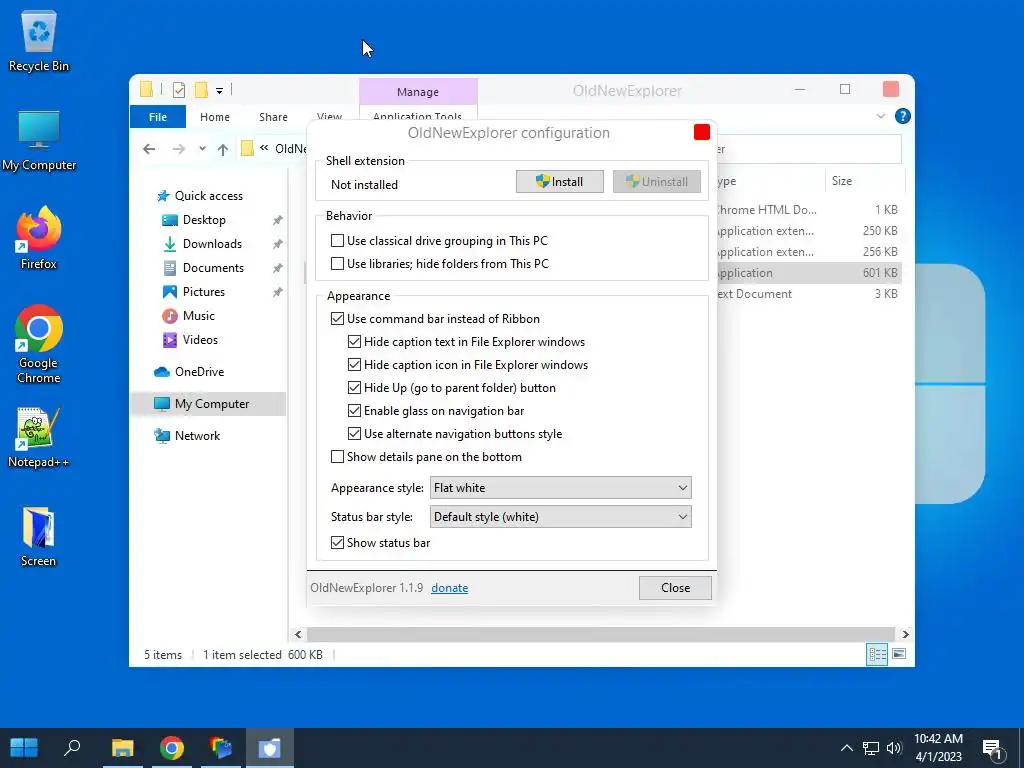Show hidden system tray icons

(846, 748)
